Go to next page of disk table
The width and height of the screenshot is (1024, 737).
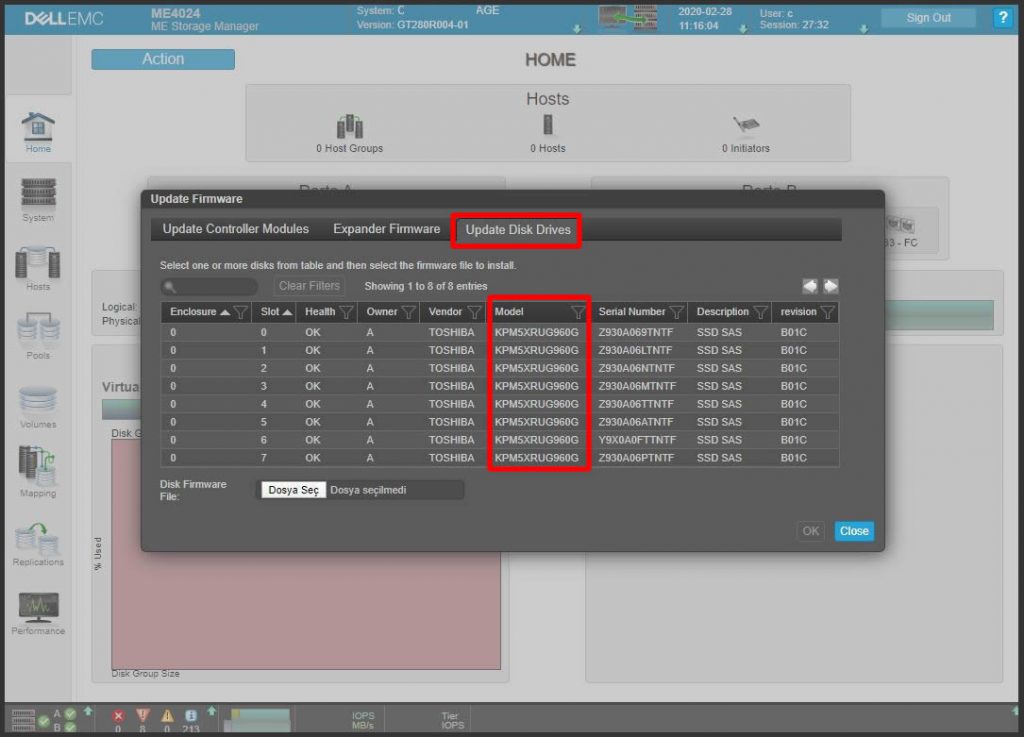(831, 286)
